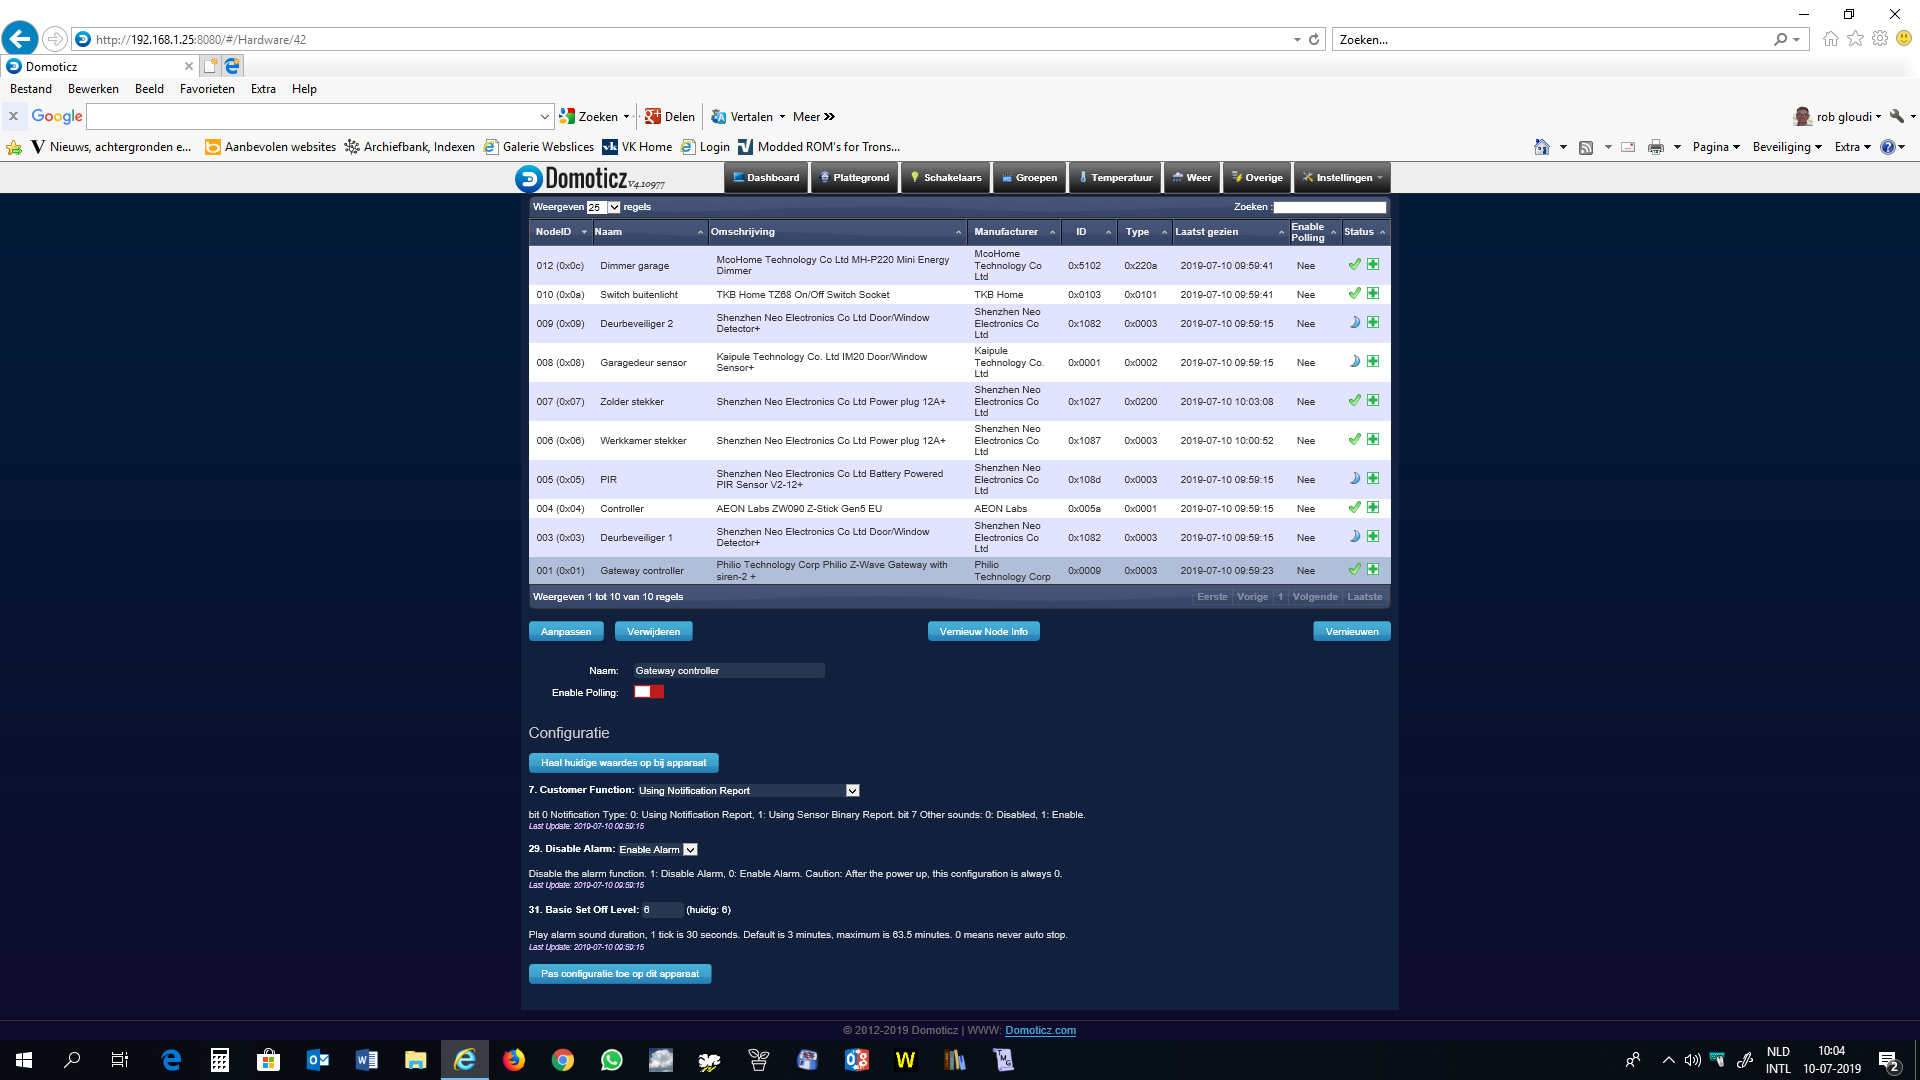Open the Schakelaars tab
This screenshot has width=1920, height=1080.
tap(946, 178)
